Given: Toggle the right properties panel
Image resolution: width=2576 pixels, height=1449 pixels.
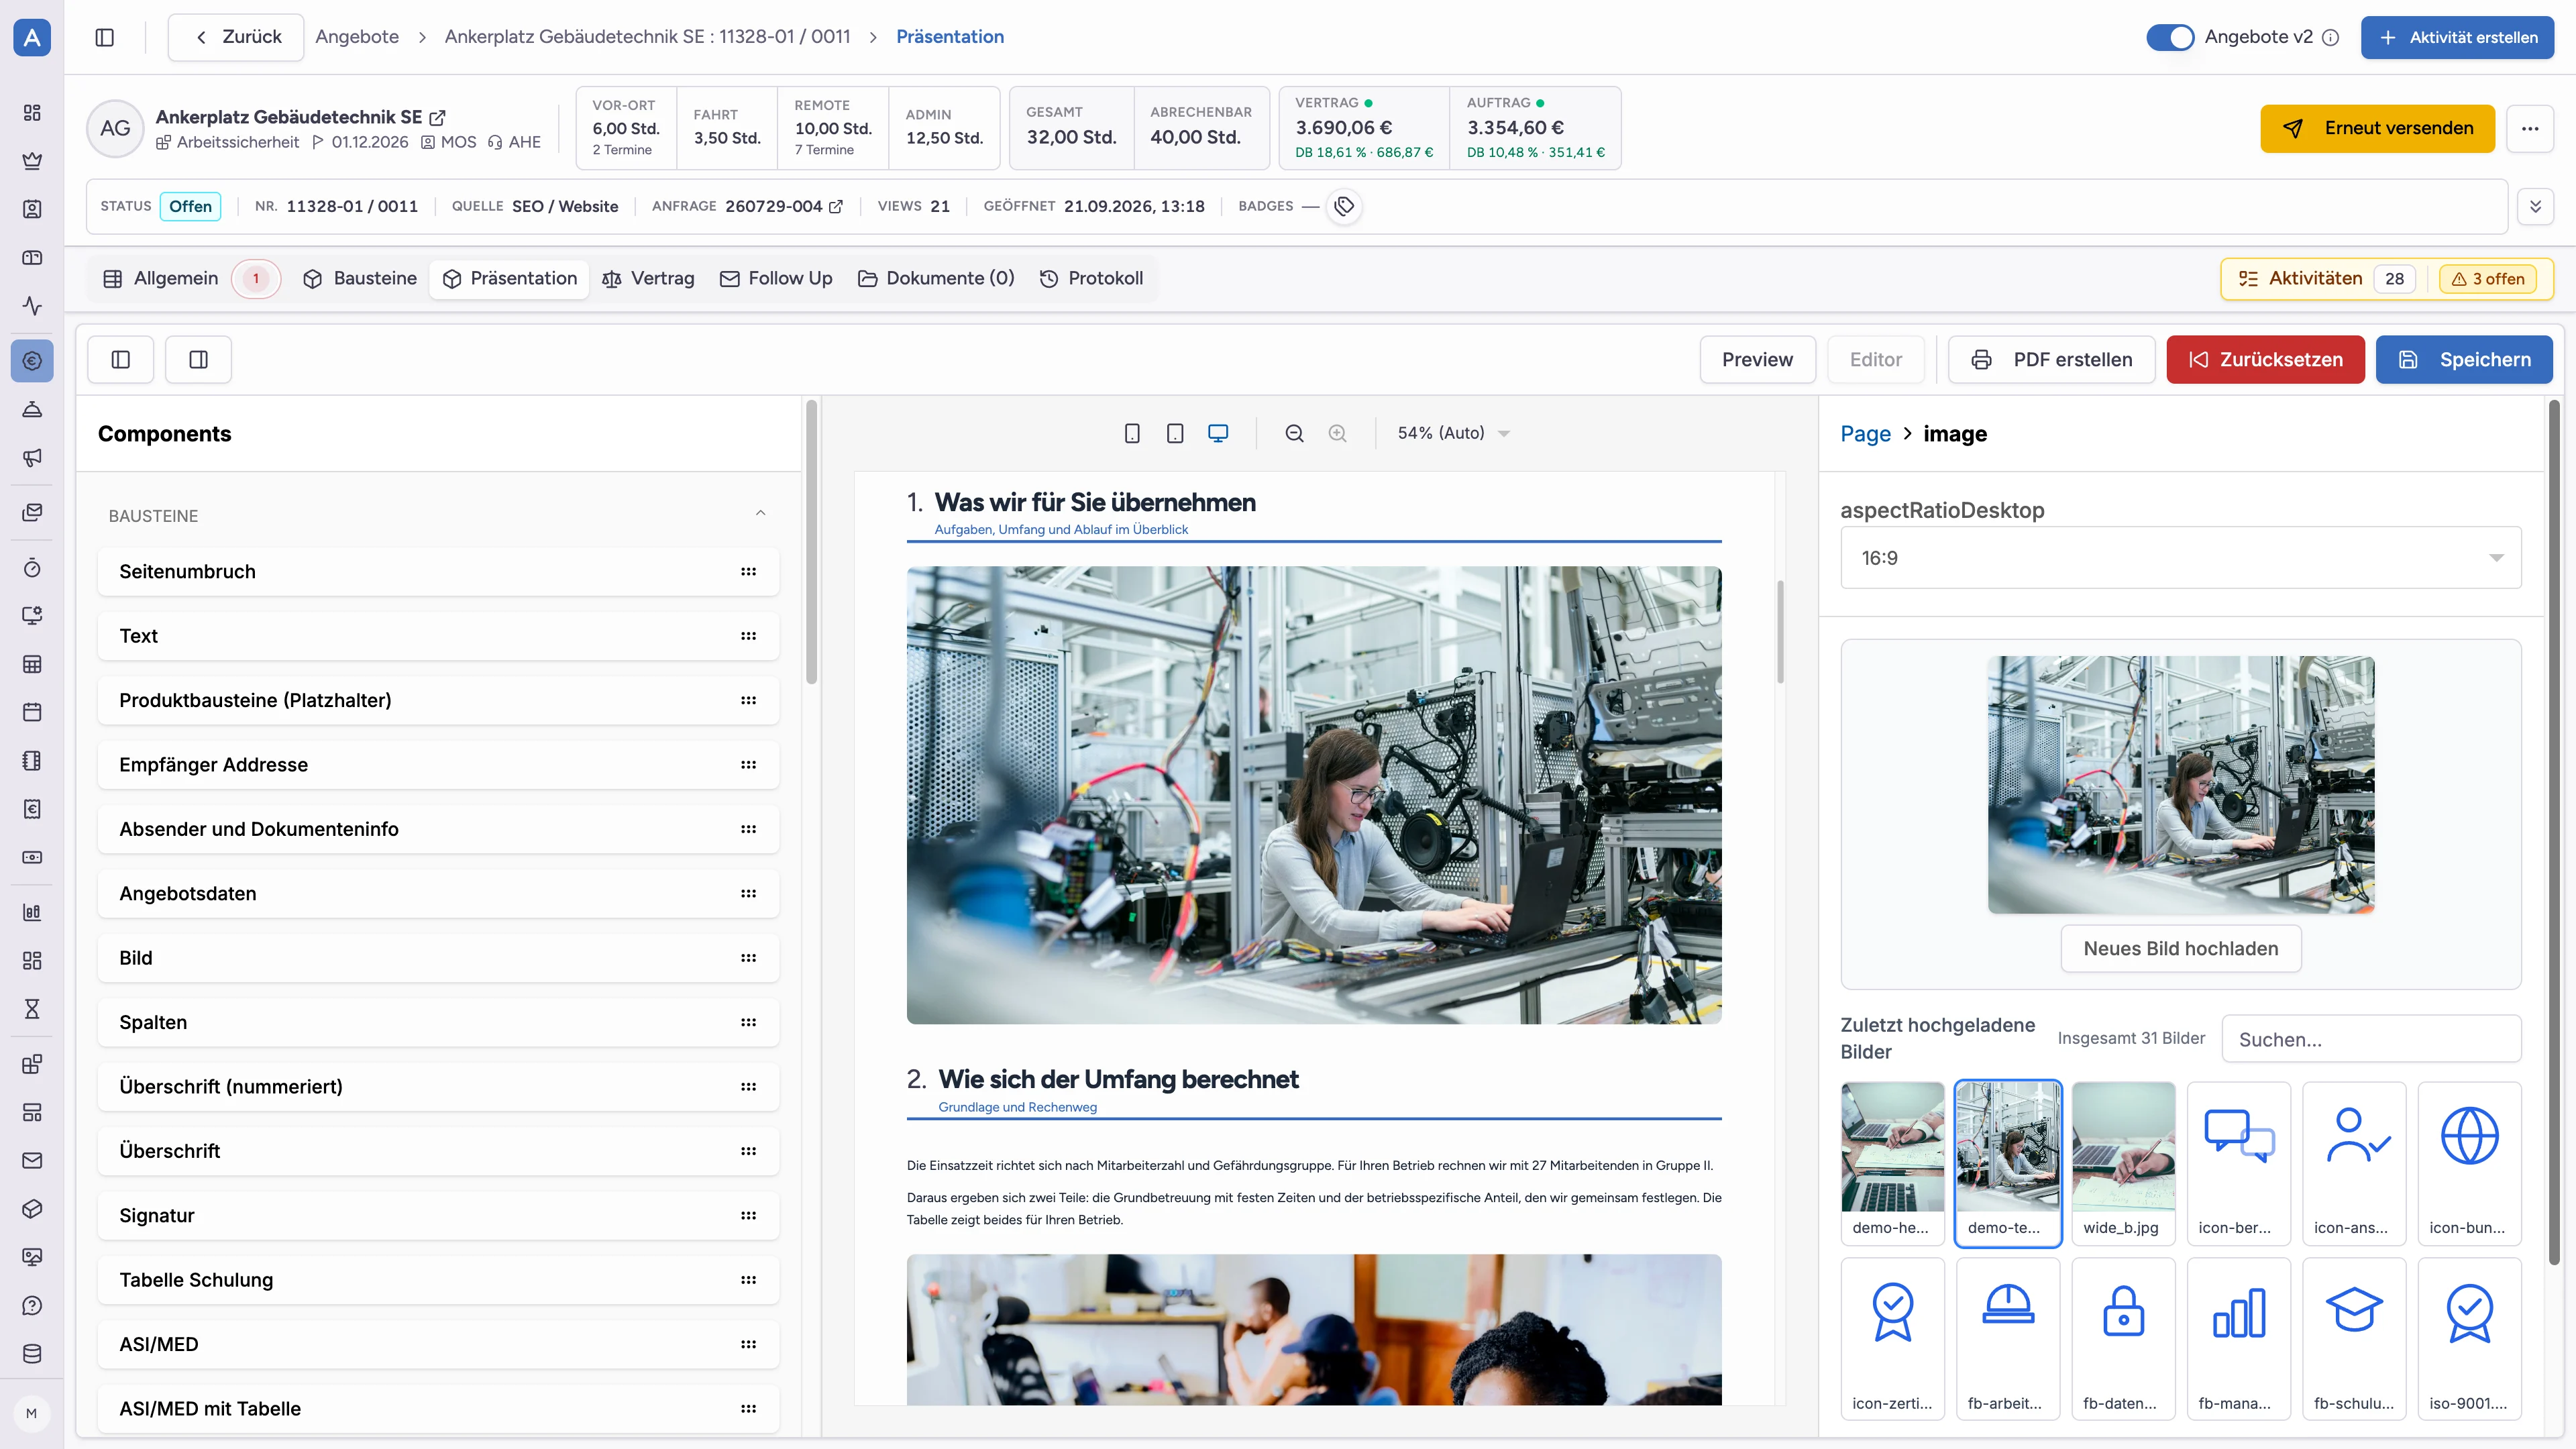Looking at the screenshot, I should click(x=198, y=360).
